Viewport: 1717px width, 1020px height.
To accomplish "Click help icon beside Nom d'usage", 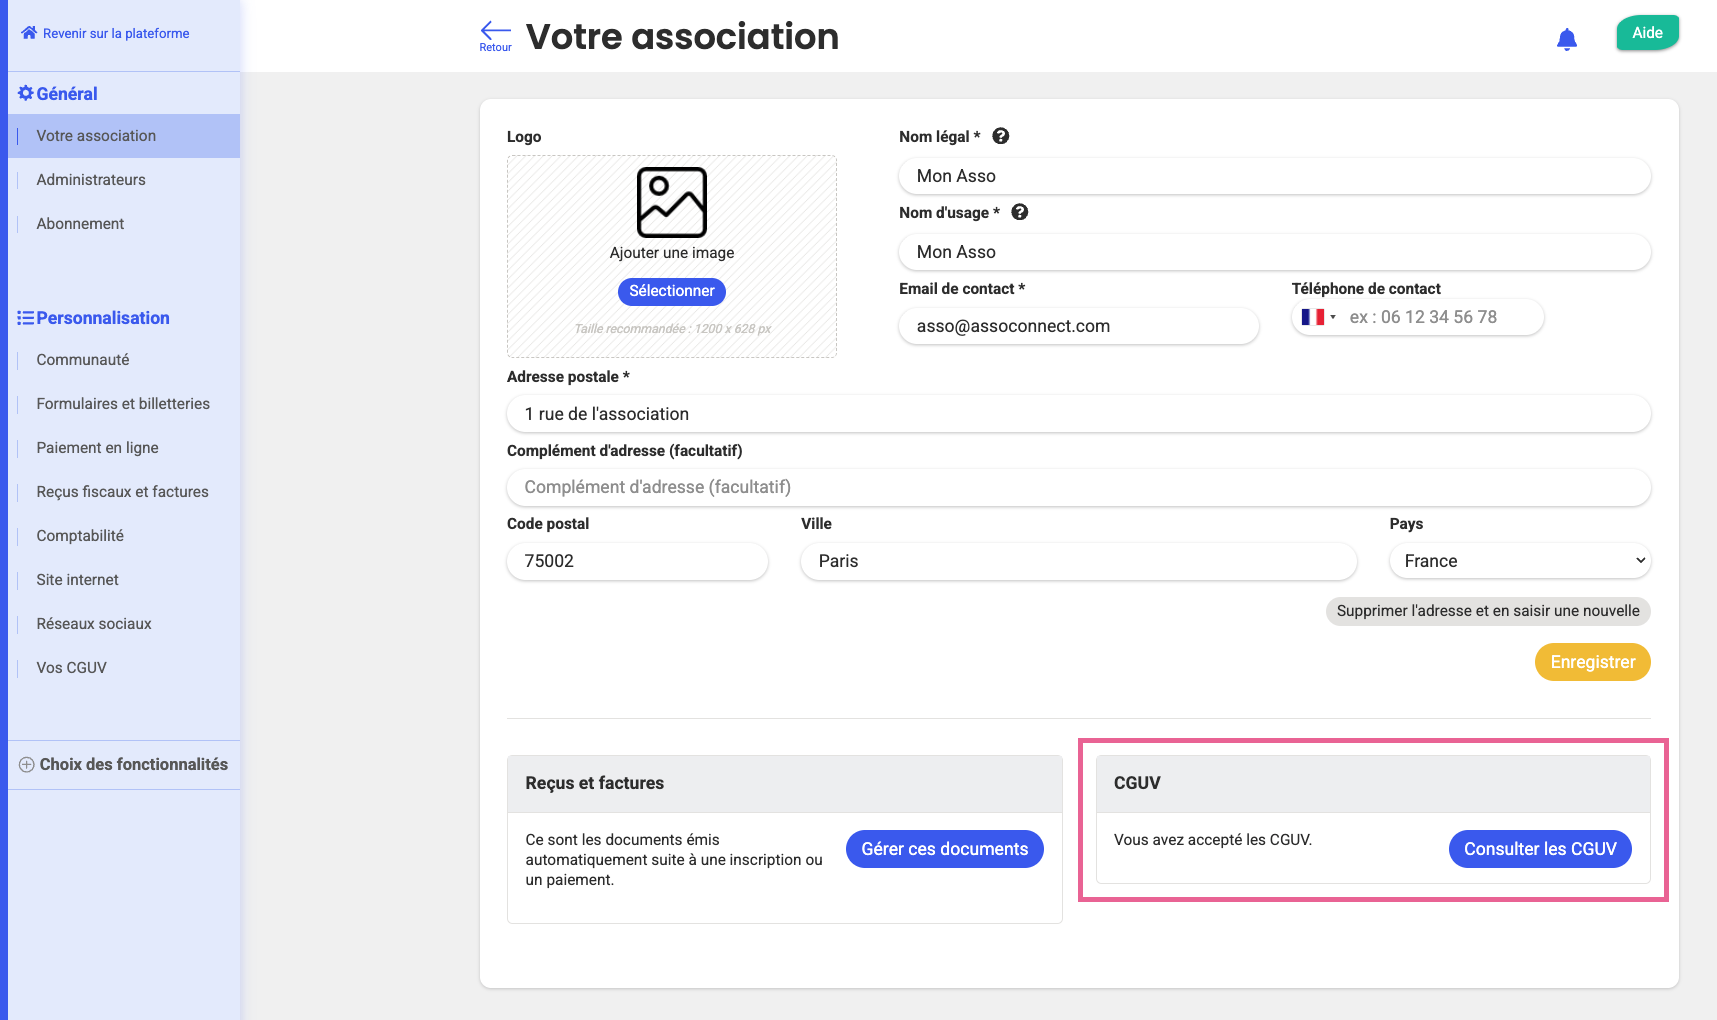I will [x=1019, y=212].
